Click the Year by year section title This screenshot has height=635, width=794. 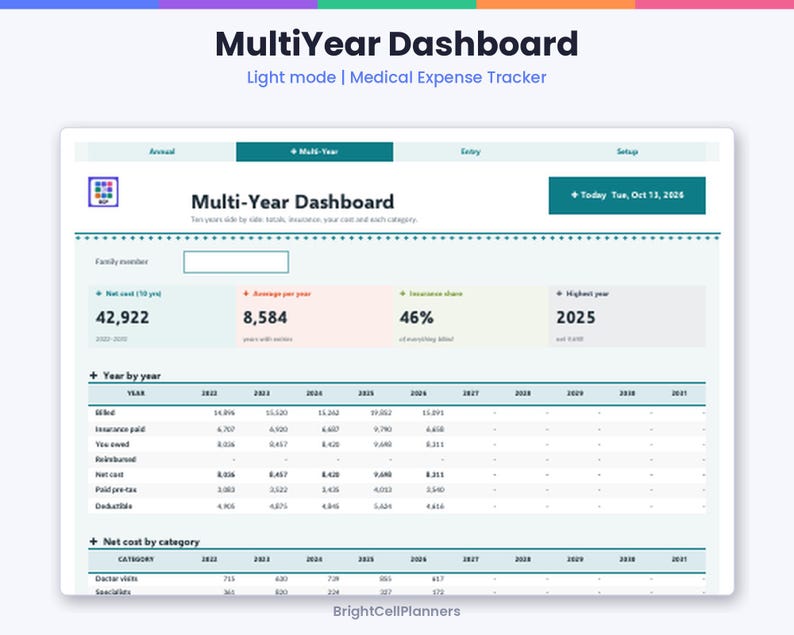[132, 376]
